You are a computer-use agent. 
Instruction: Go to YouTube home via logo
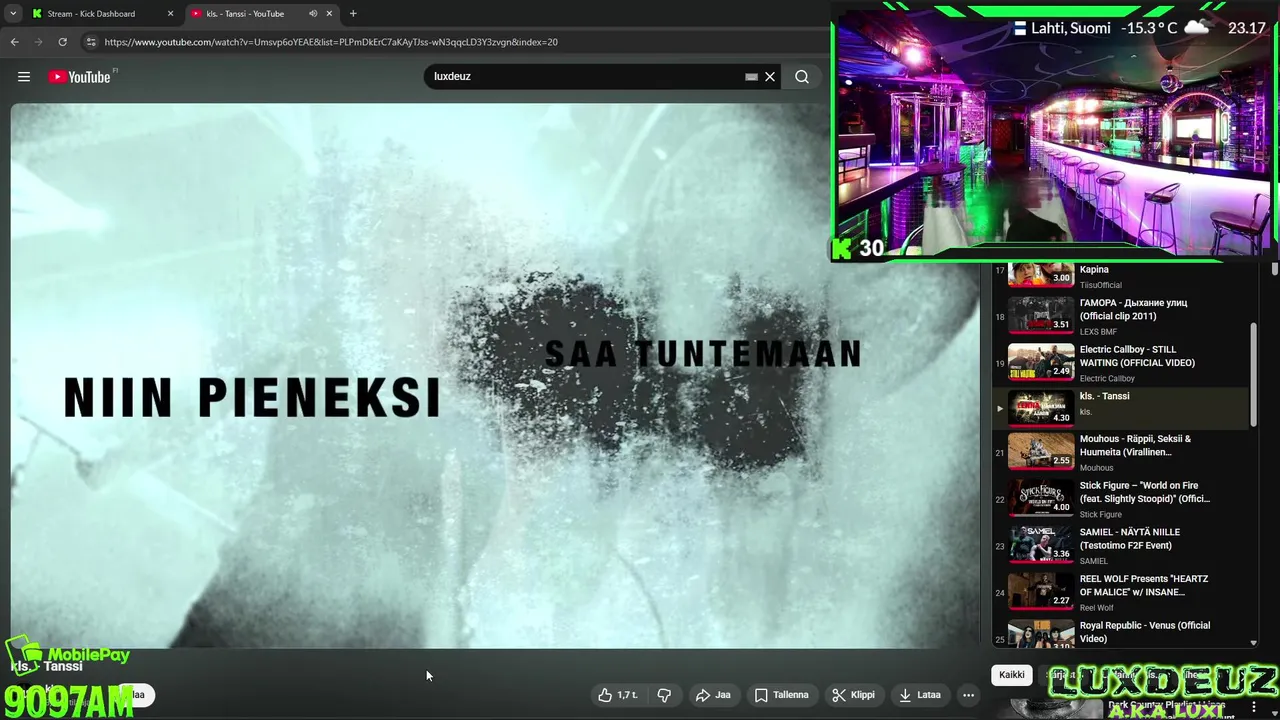[x=79, y=77]
